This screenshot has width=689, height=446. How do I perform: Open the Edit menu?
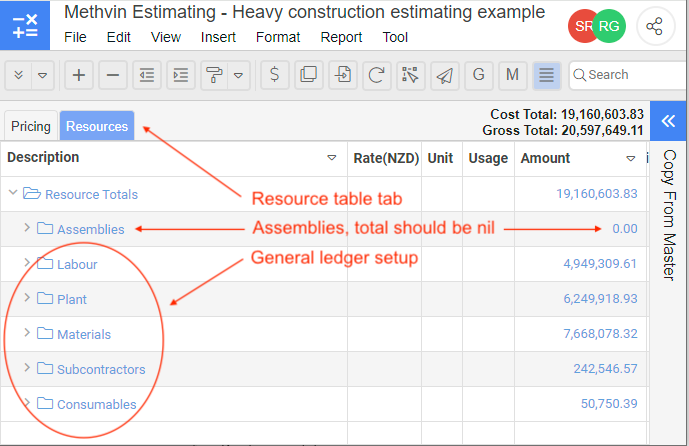click(119, 37)
